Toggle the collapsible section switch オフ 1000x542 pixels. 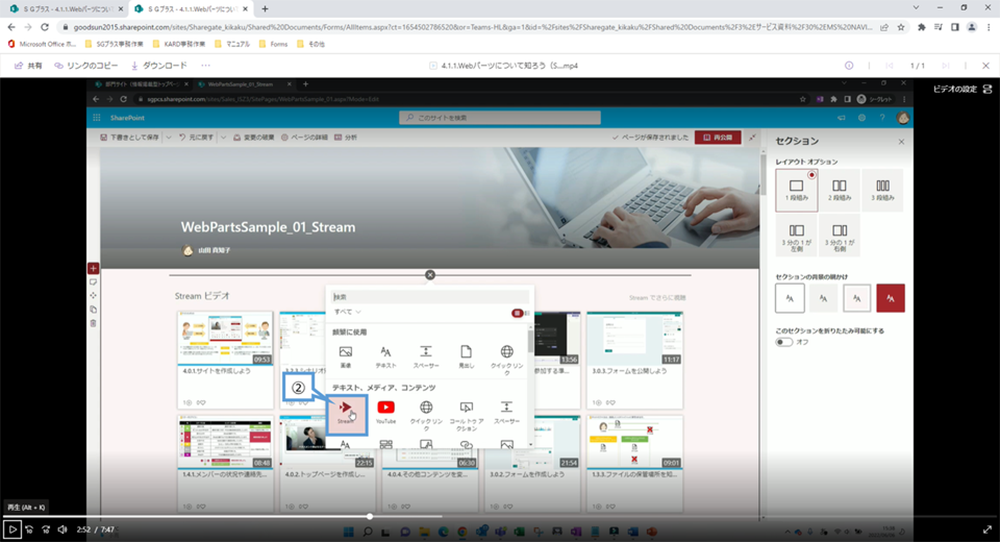[784, 342]
